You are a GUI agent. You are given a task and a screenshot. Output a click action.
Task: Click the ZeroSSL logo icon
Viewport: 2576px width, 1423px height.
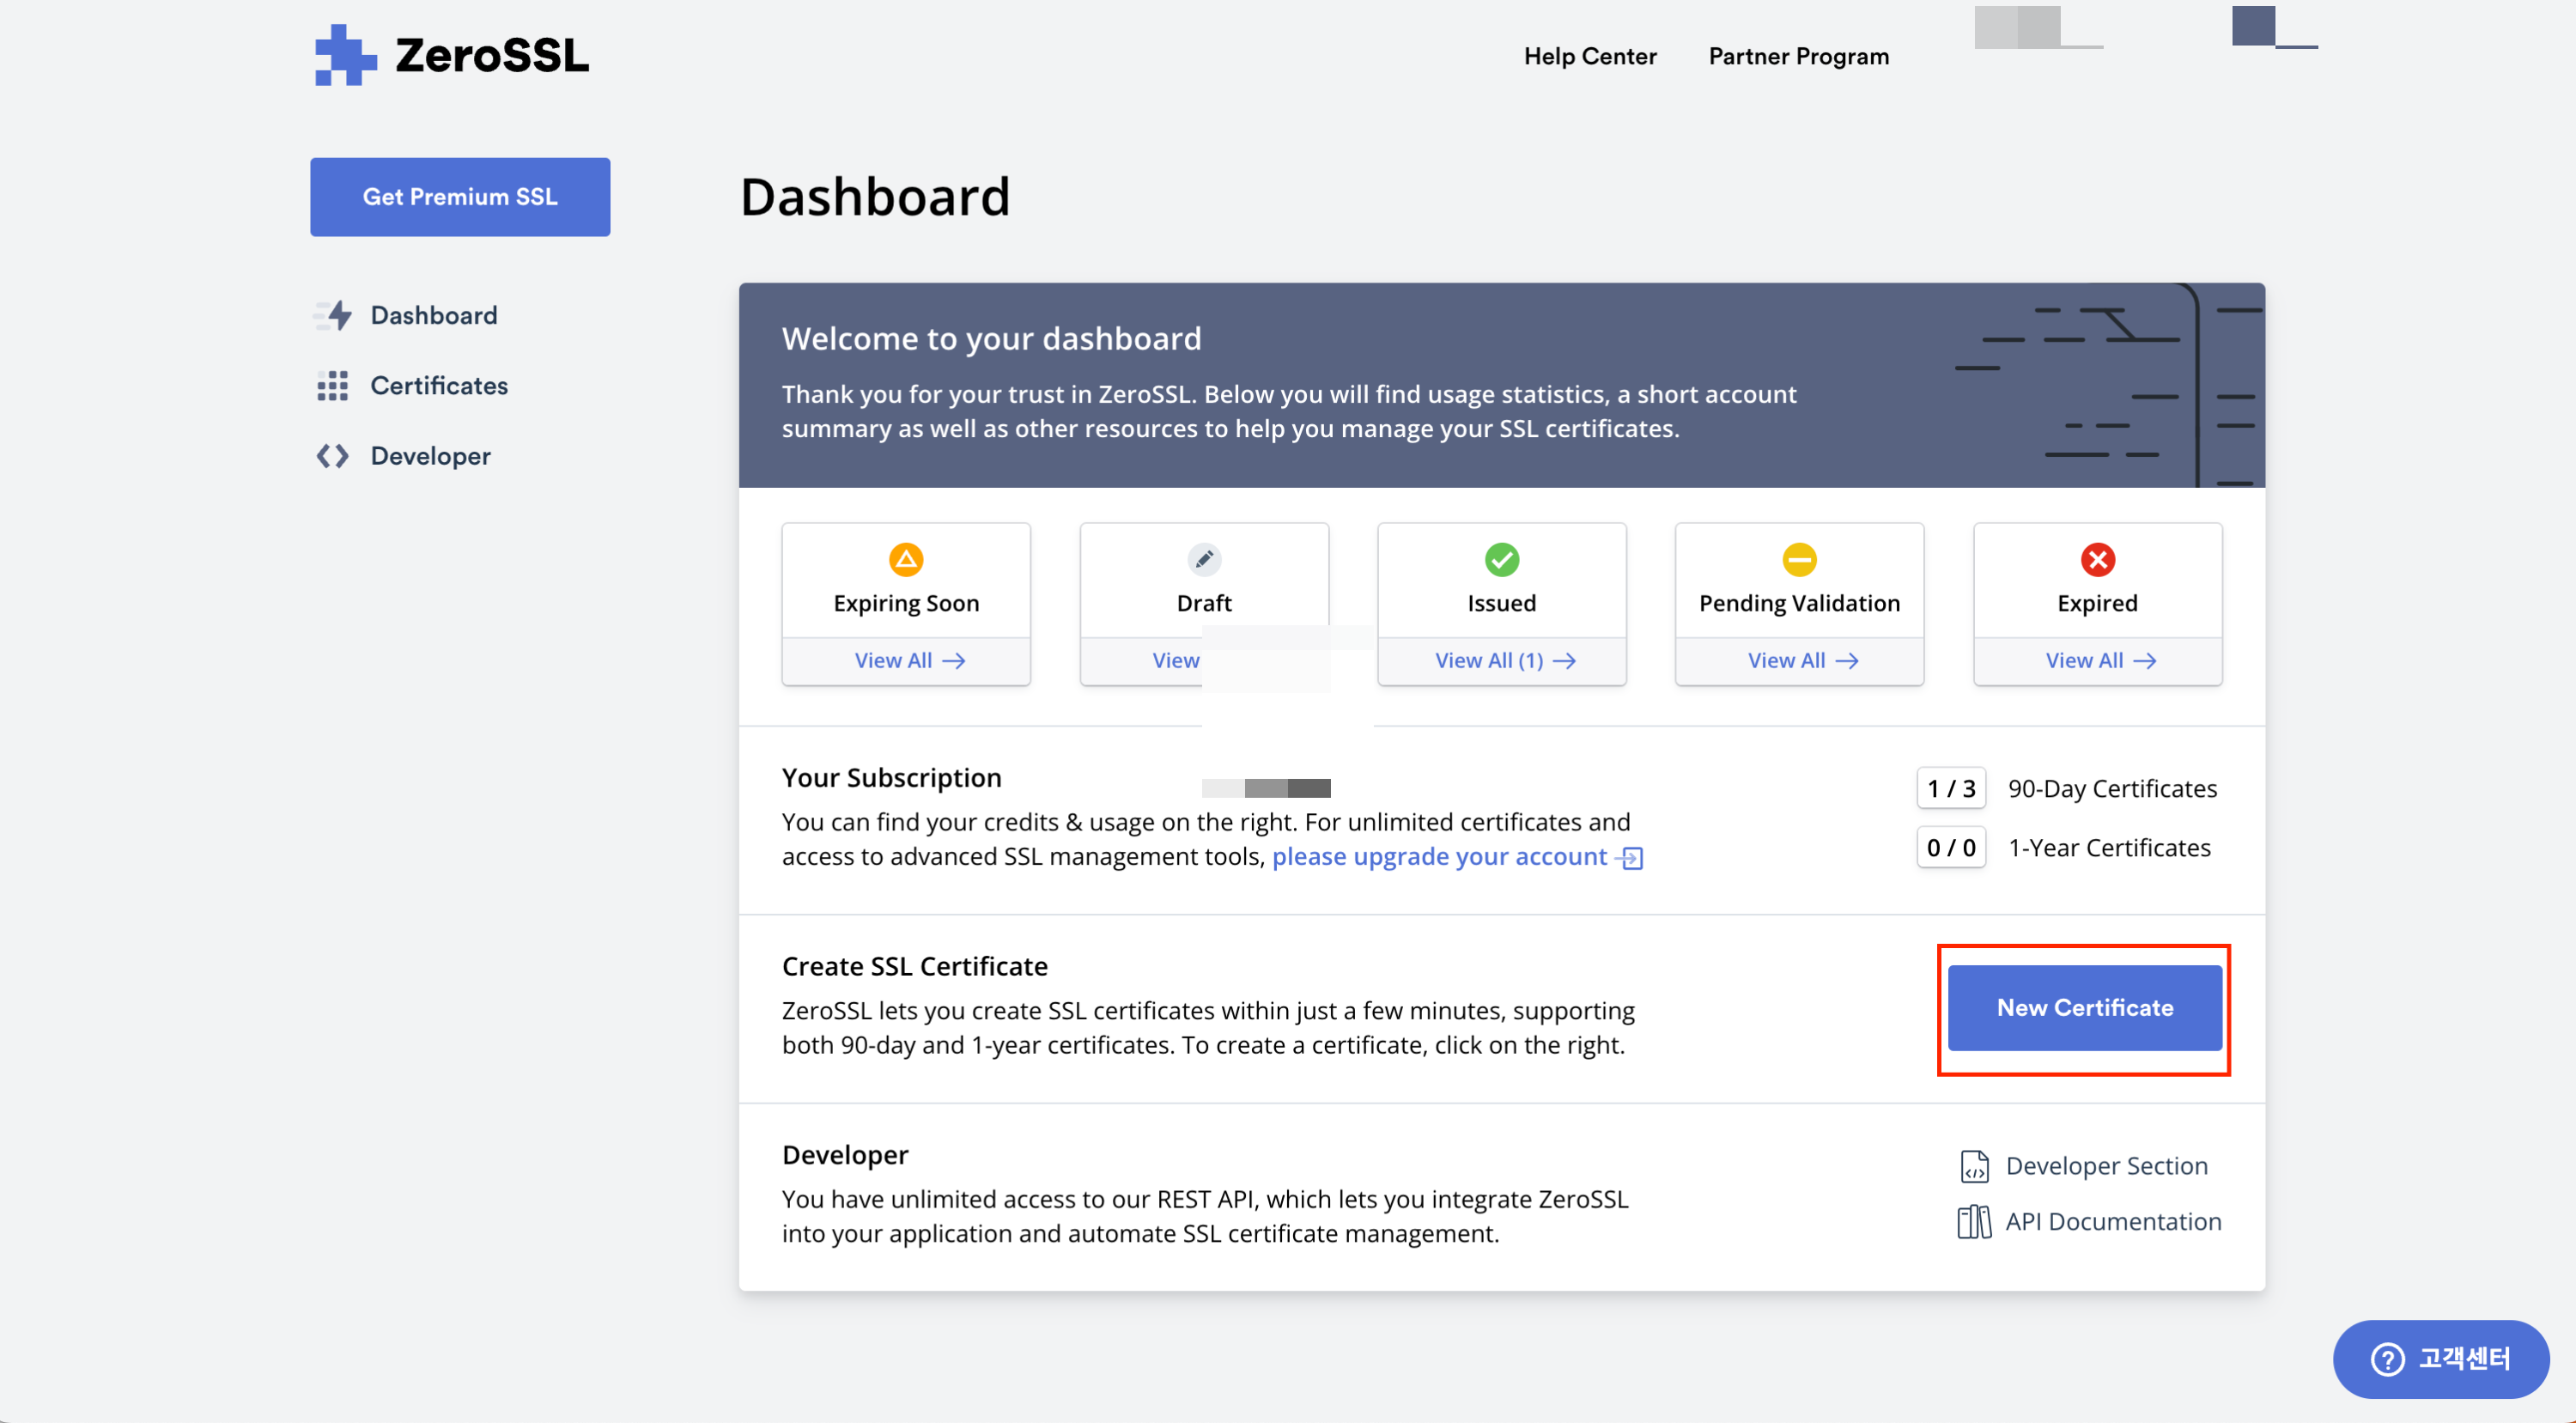coord(345,55)
